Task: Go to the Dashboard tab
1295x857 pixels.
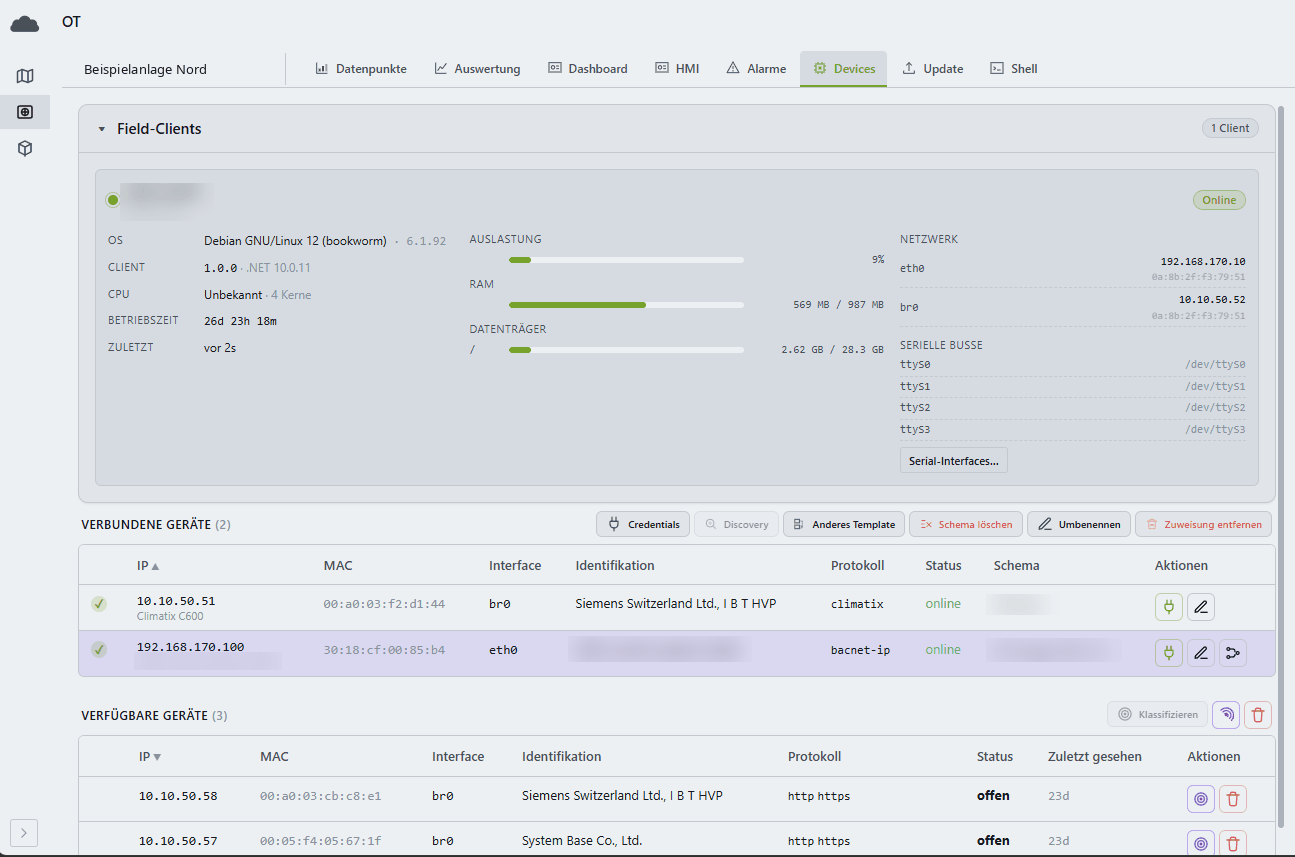Action: (x=588, y=69)
